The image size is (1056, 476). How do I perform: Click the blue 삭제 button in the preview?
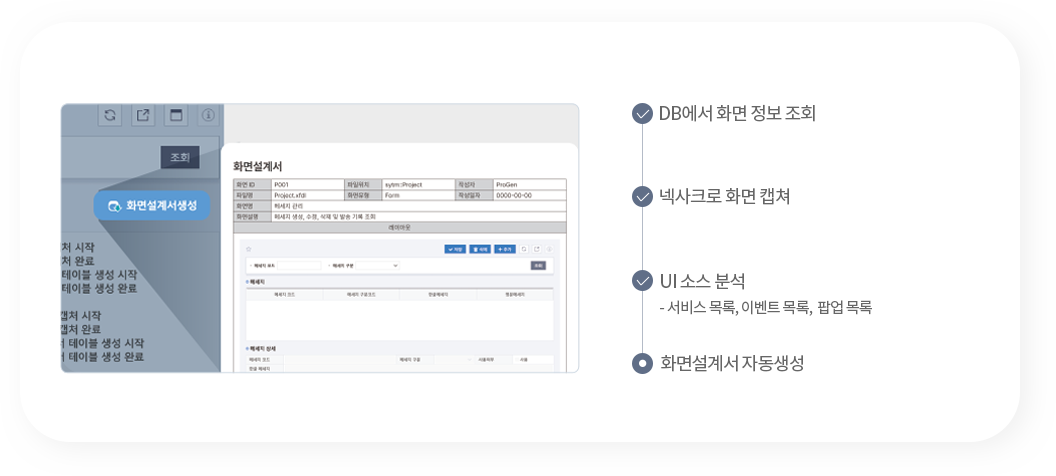479,249
